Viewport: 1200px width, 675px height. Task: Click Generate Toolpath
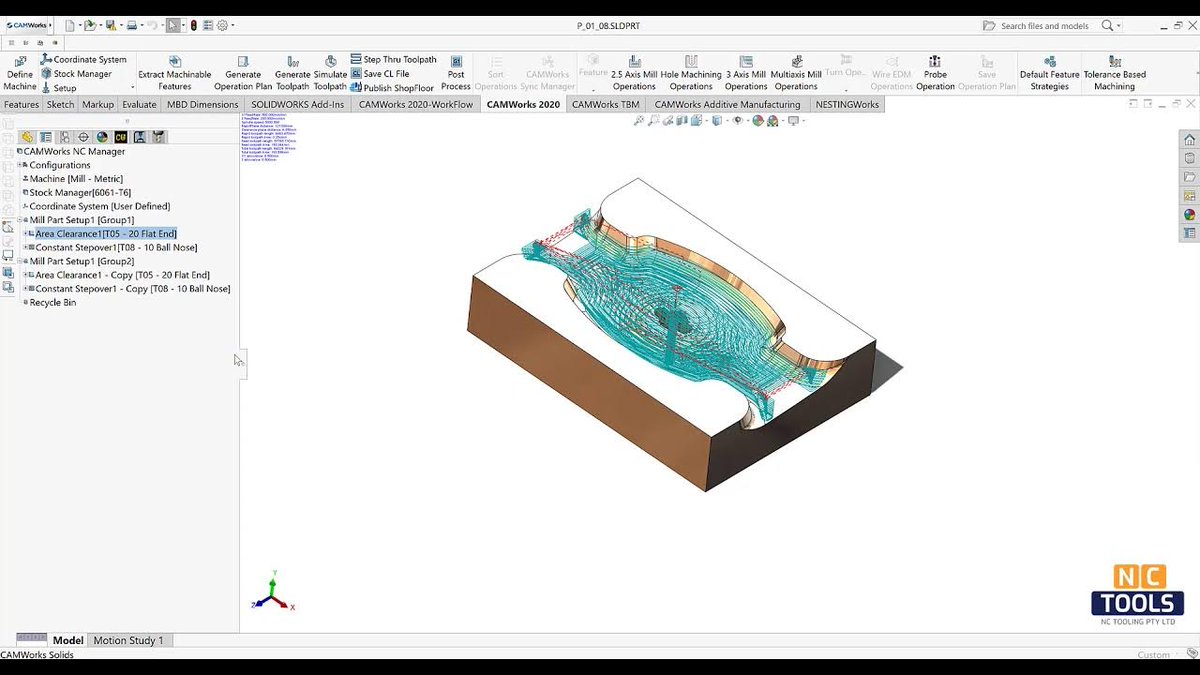coord(293,74)
